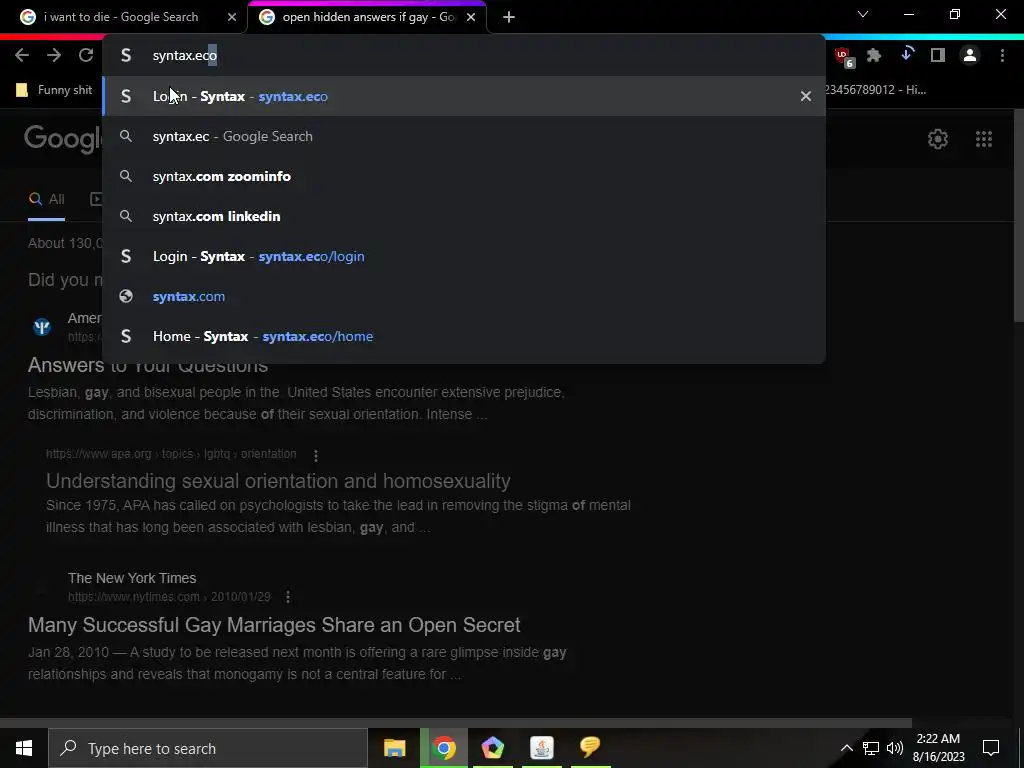Switch to the 'i want to die' tab
The width and height of the screenshot is (1024, 768).
point(121,17)
